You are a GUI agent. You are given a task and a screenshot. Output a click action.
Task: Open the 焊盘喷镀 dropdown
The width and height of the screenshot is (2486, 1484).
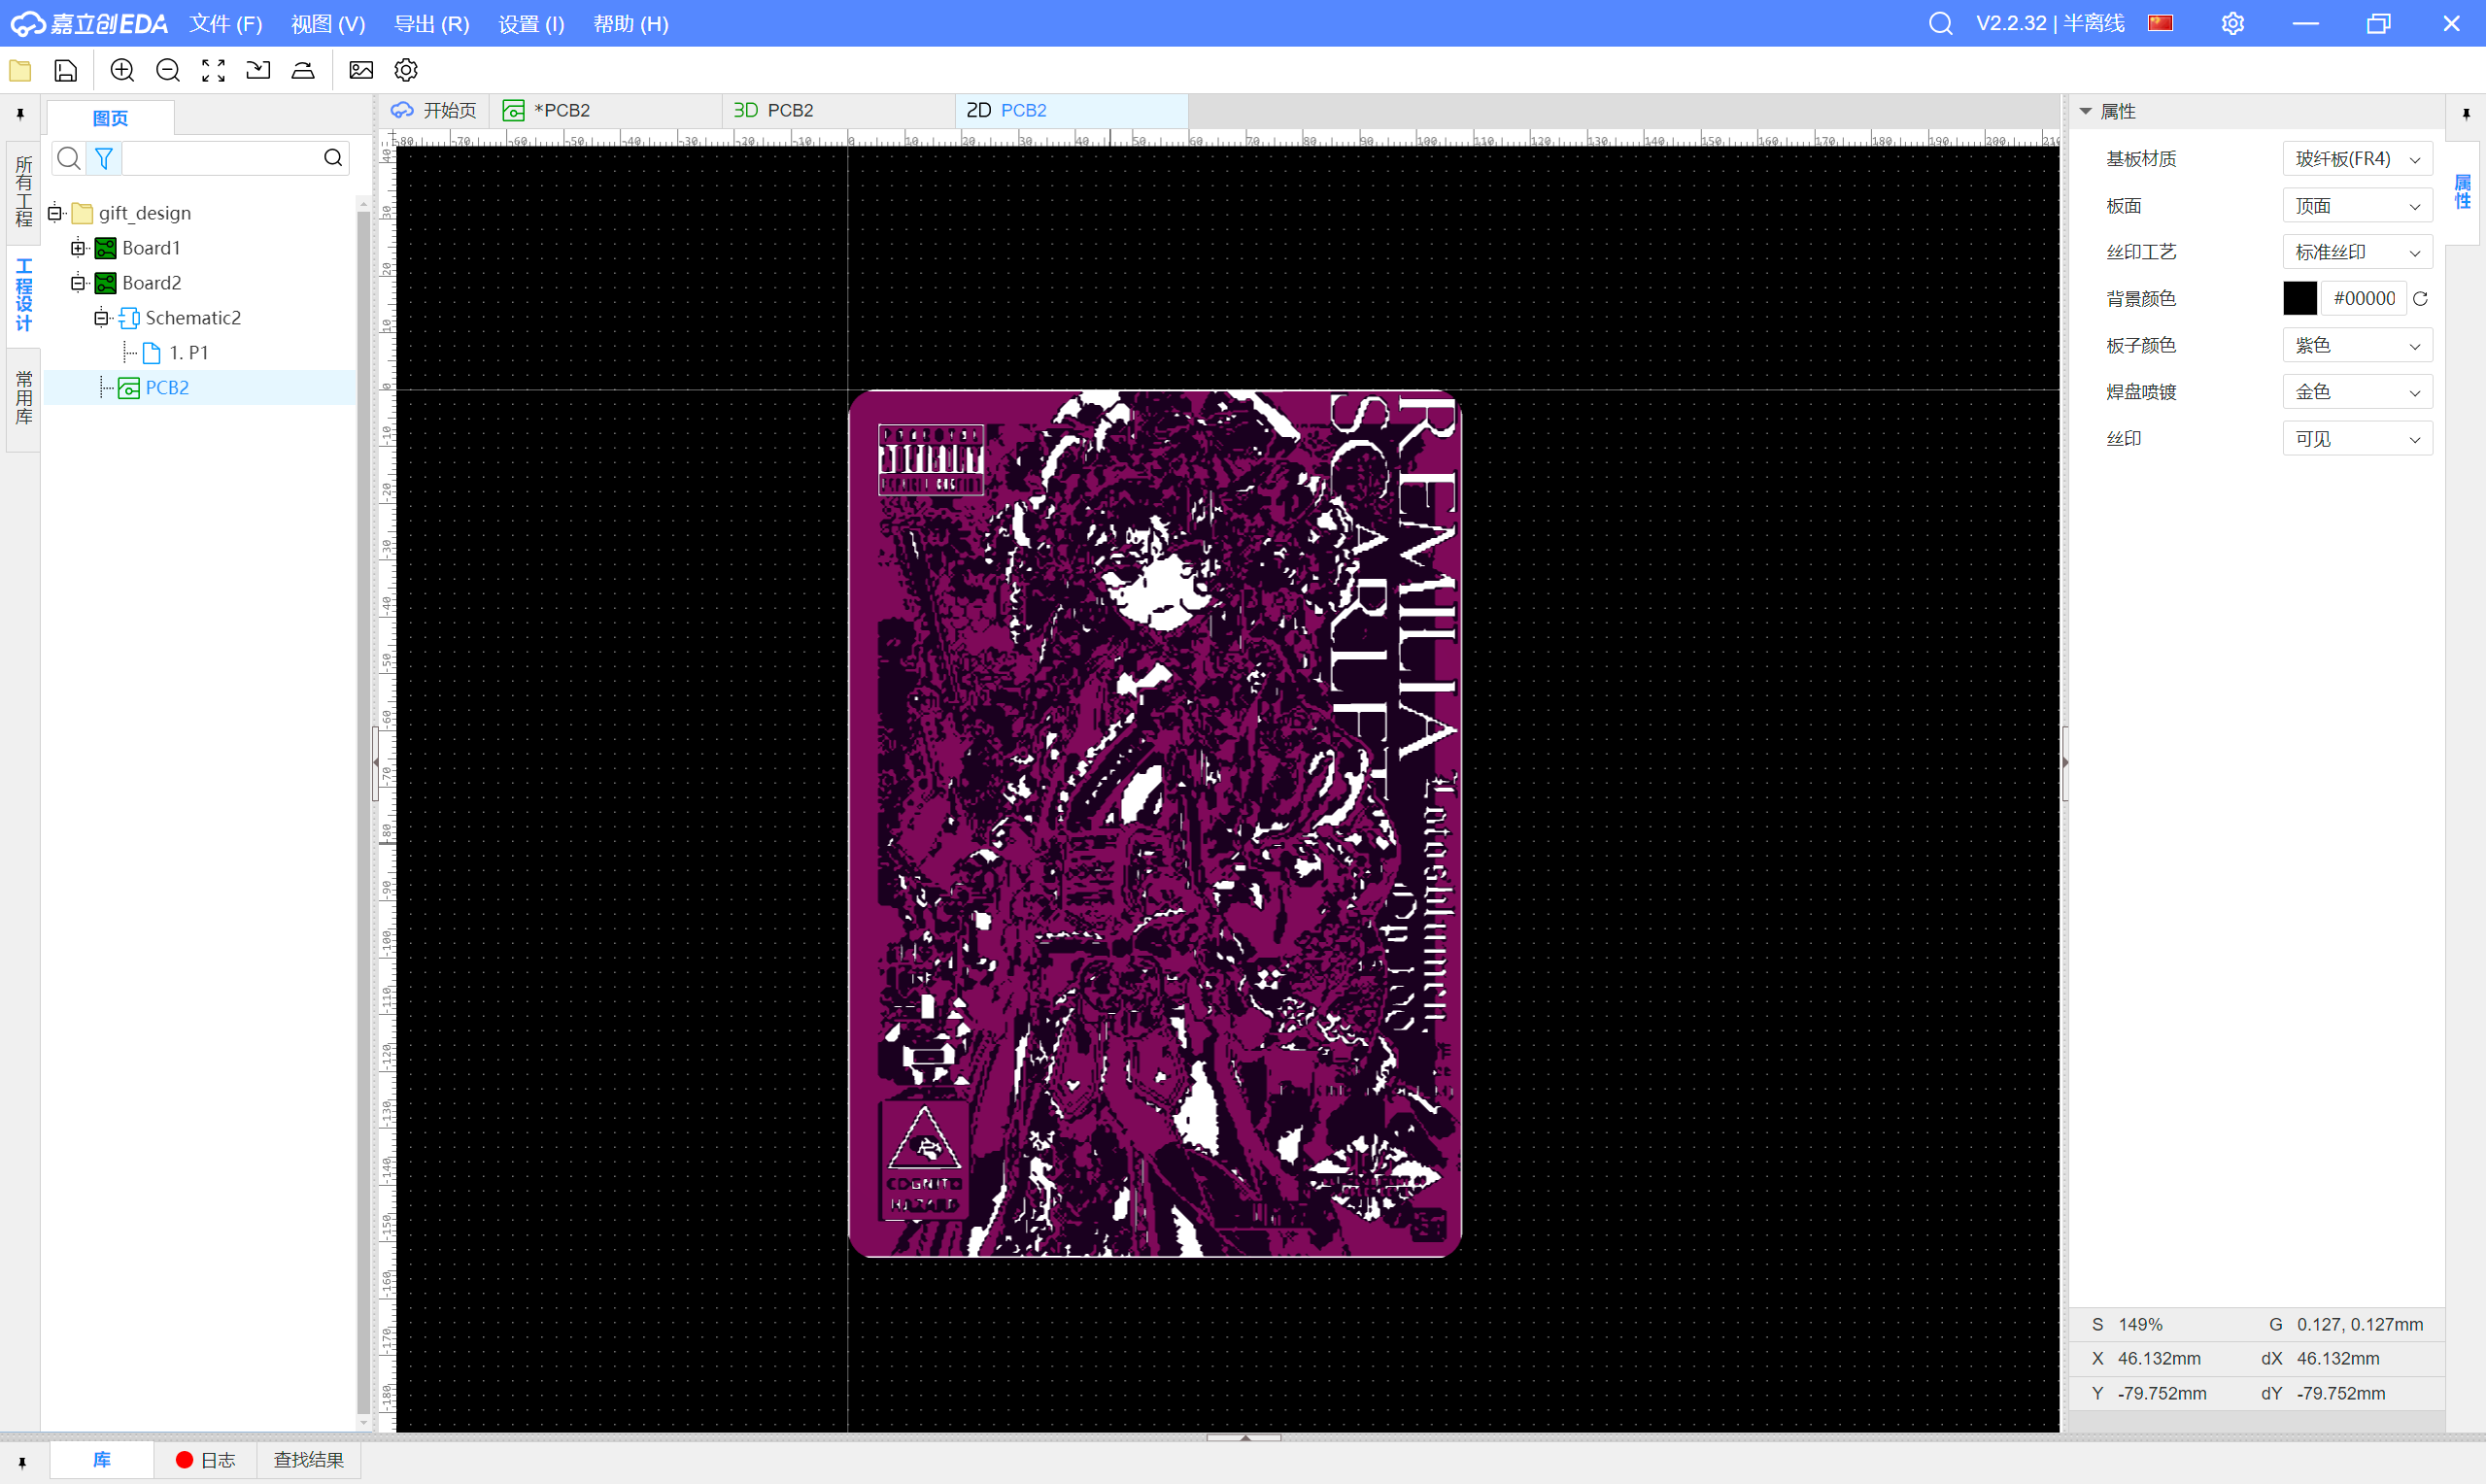(x=2357, y=392)
